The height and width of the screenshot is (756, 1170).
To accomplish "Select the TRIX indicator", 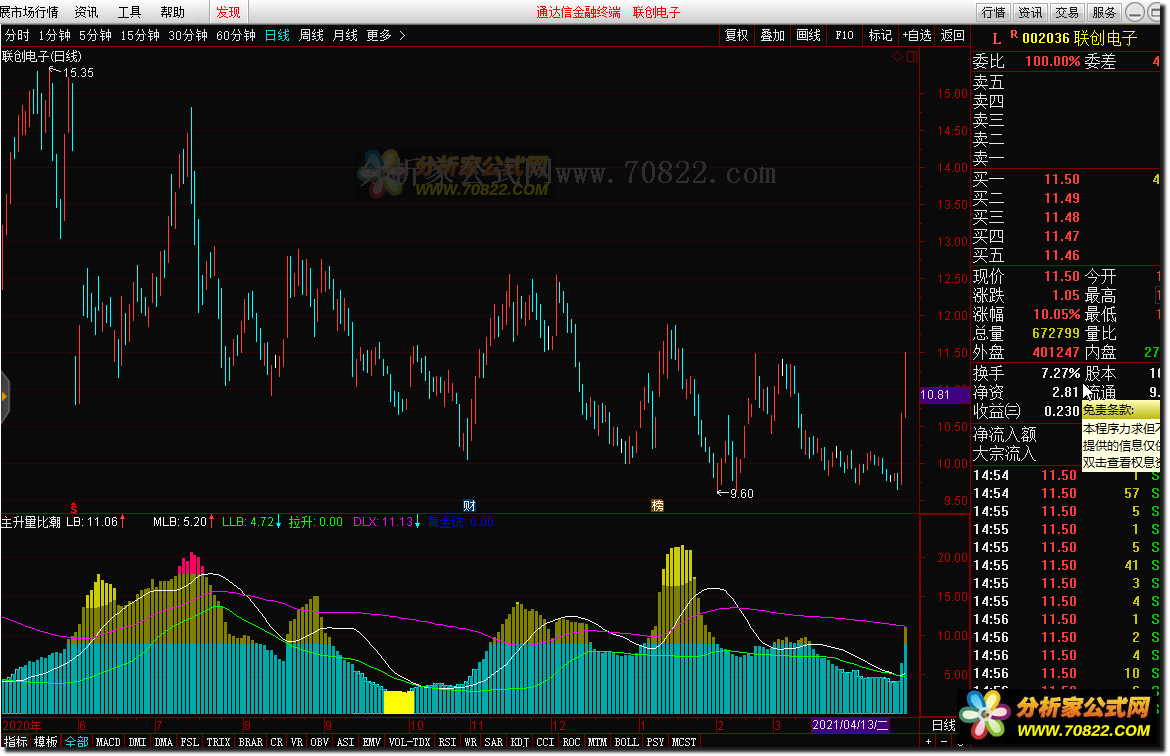I will [218, 742].
